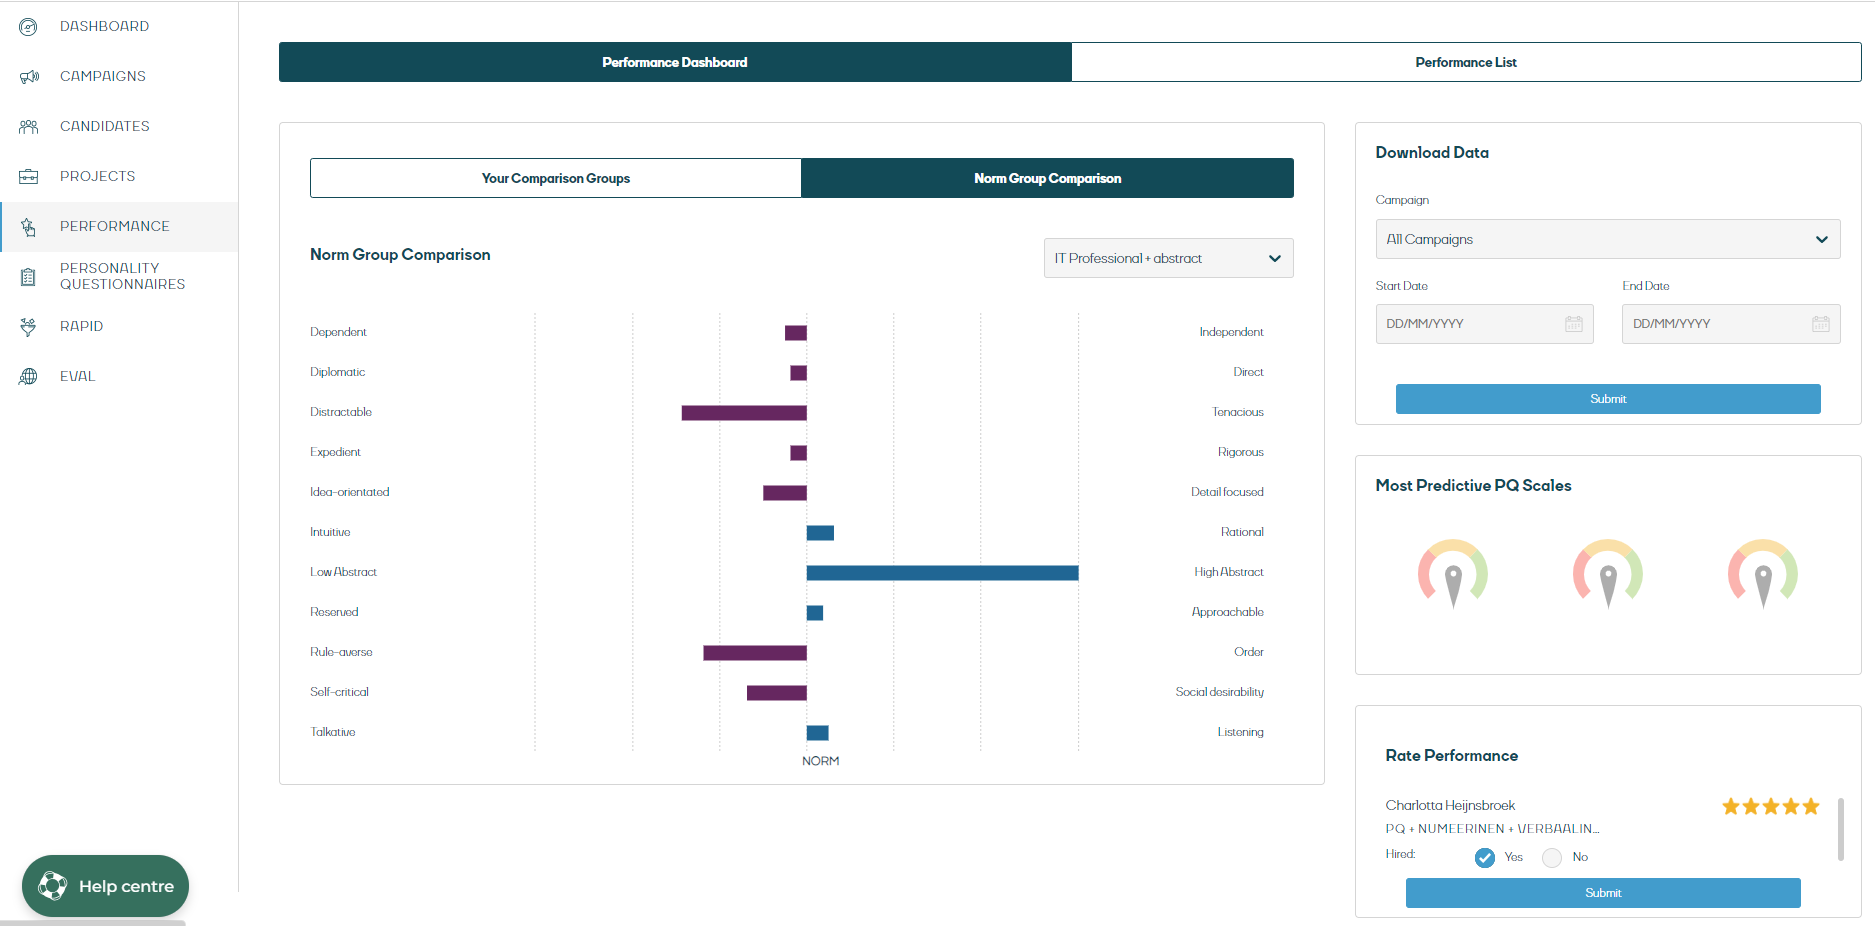The height and width of the screenshot is (926, 1875).
Task: Open the Help centre button
Action: [x=105, y=886]
